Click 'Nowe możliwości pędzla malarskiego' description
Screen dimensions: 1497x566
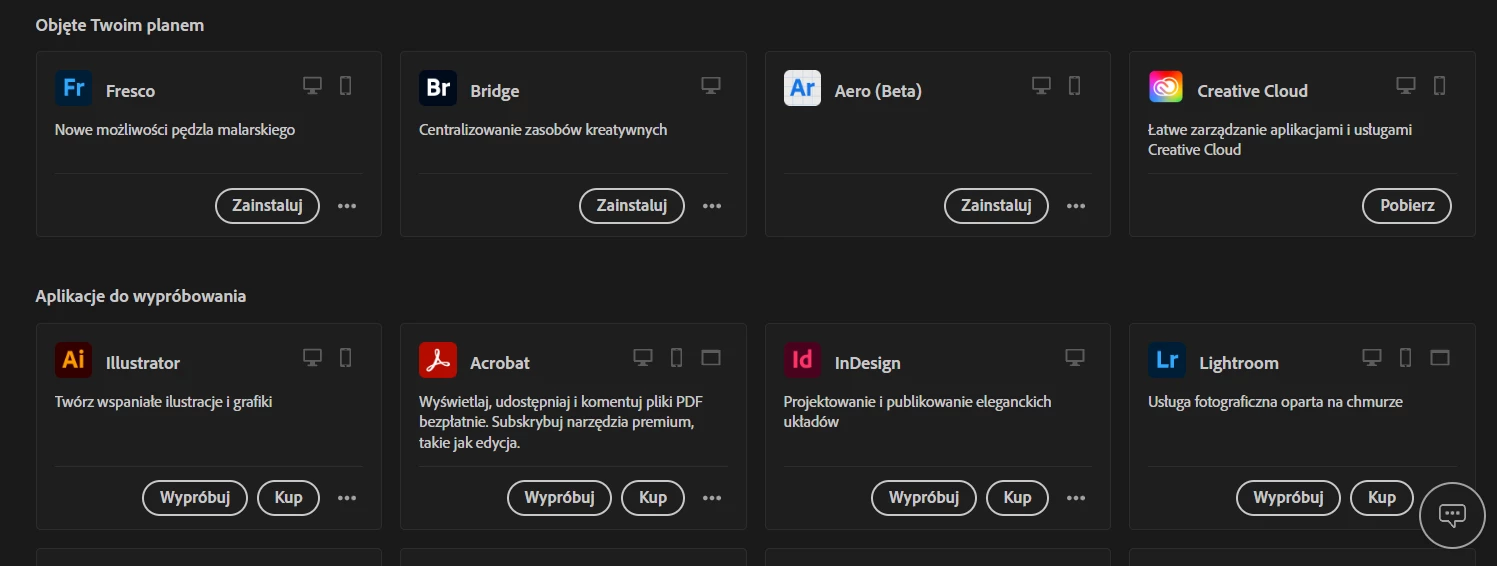[x=175, y=130]
